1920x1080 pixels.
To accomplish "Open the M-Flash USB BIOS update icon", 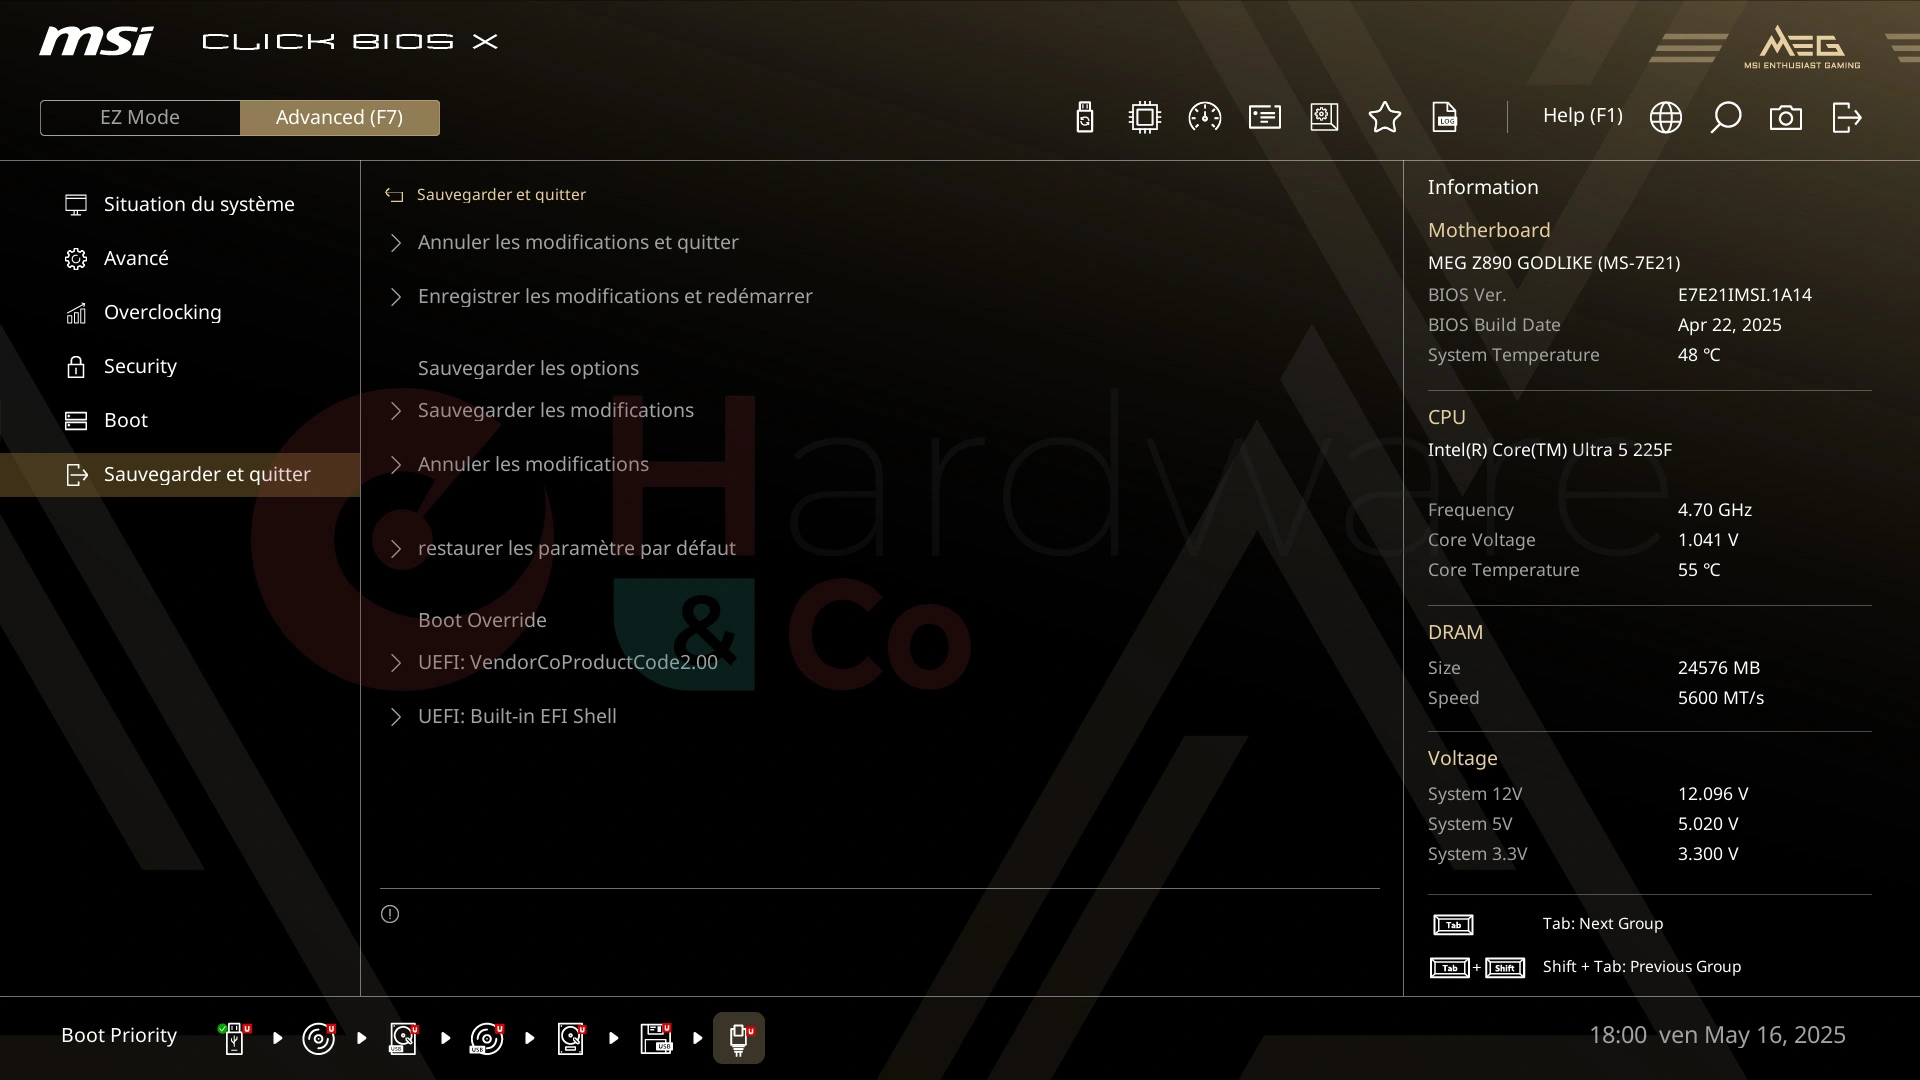I will coord(1085,117).
